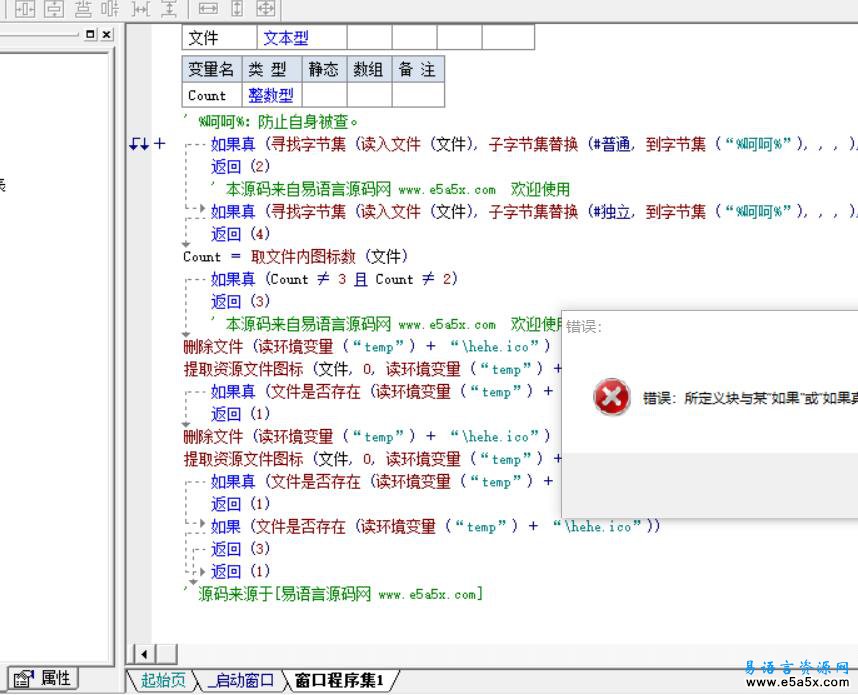Screen dimensions: 858x695
Task: Click the red error X icon
Action: (x=611, y=397)
